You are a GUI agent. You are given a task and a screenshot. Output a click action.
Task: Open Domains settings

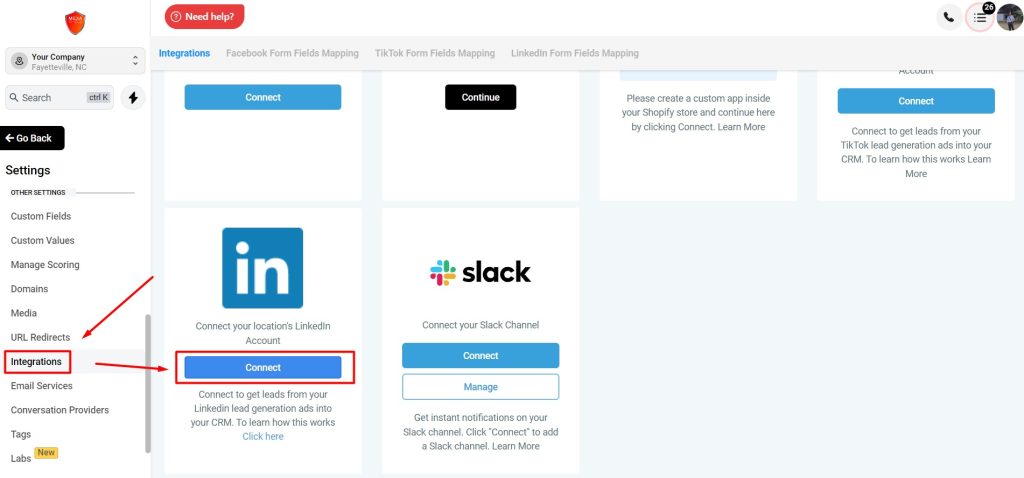29,289
